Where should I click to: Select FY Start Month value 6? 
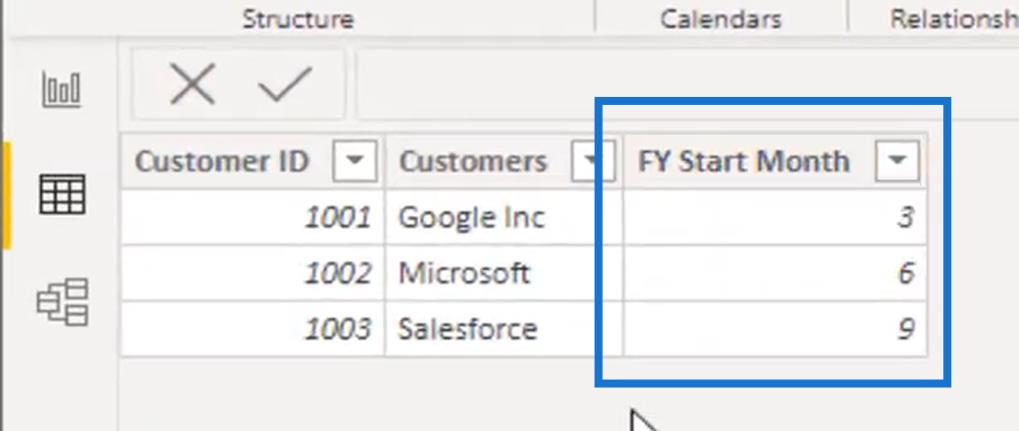pyautogui.click(x=775, y=273)
